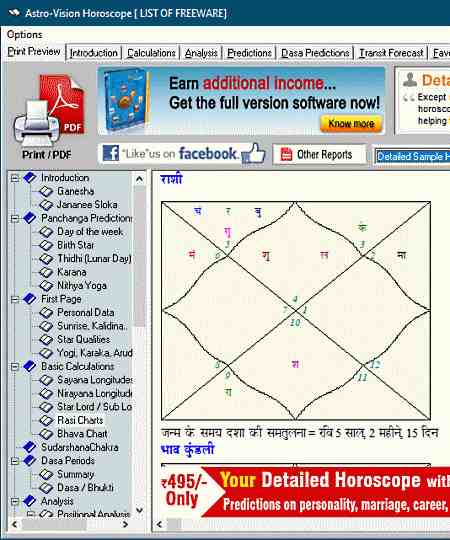
Task: Click the tree vertical scrollbar thumb
Action: [139, 256]
